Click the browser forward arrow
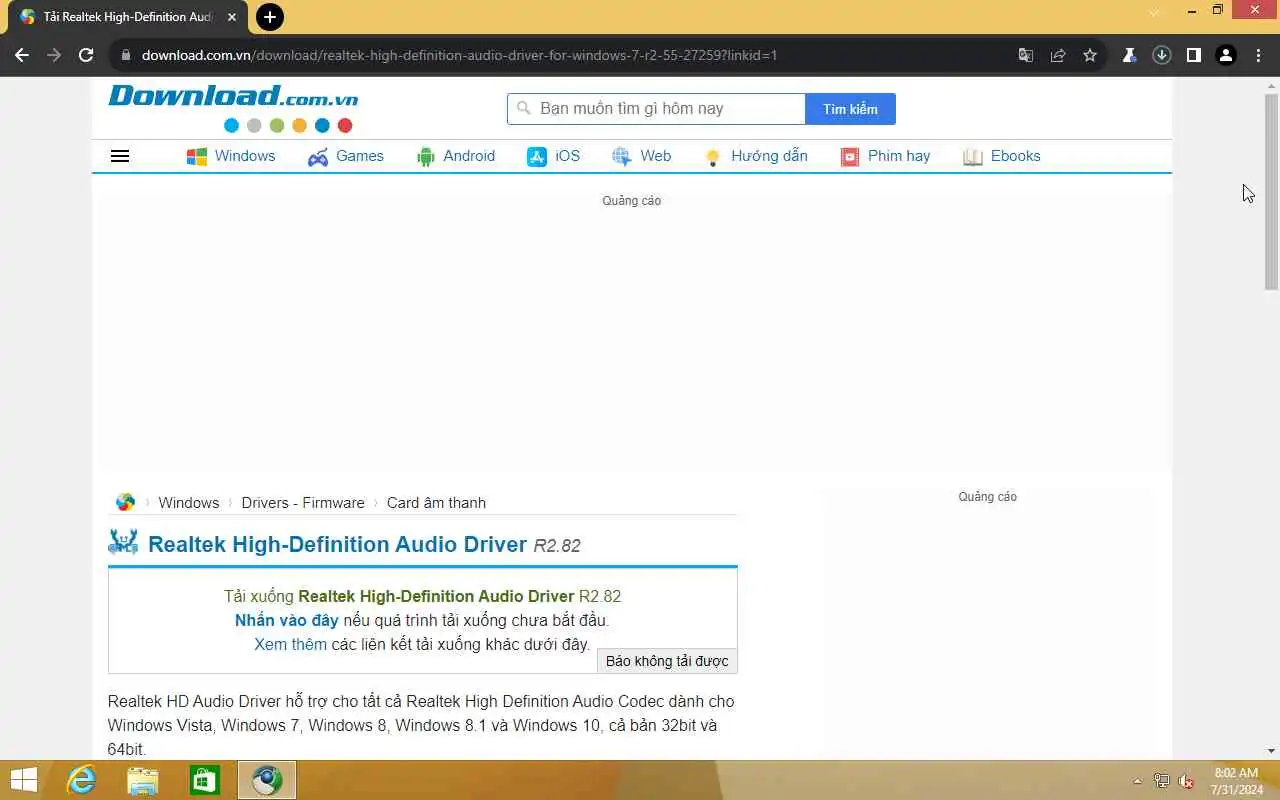This screenshot has width=1280, height=800. click(x=54, y=55)
